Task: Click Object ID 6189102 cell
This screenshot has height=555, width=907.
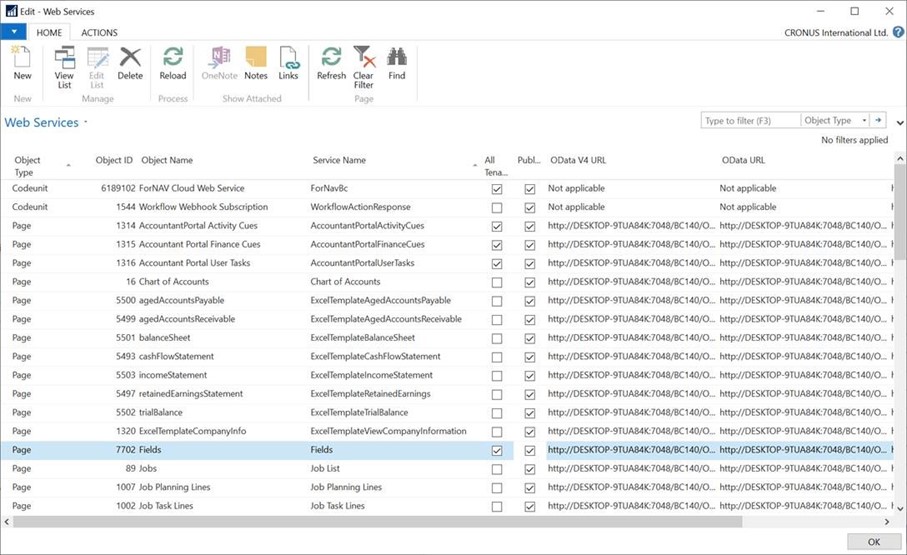Action: 118,188
